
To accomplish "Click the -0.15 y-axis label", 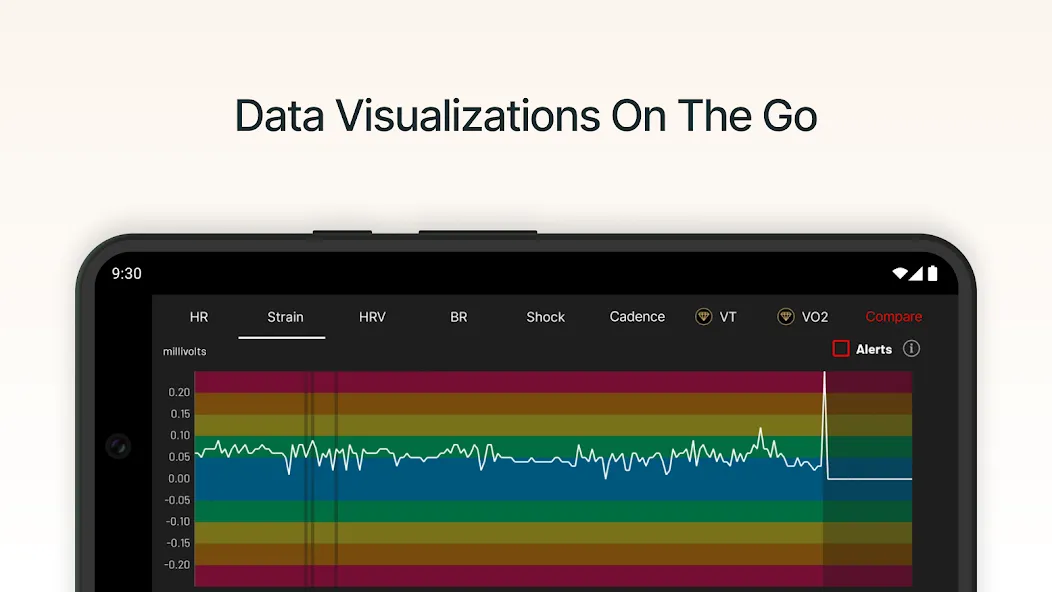I will pos(177,543).
